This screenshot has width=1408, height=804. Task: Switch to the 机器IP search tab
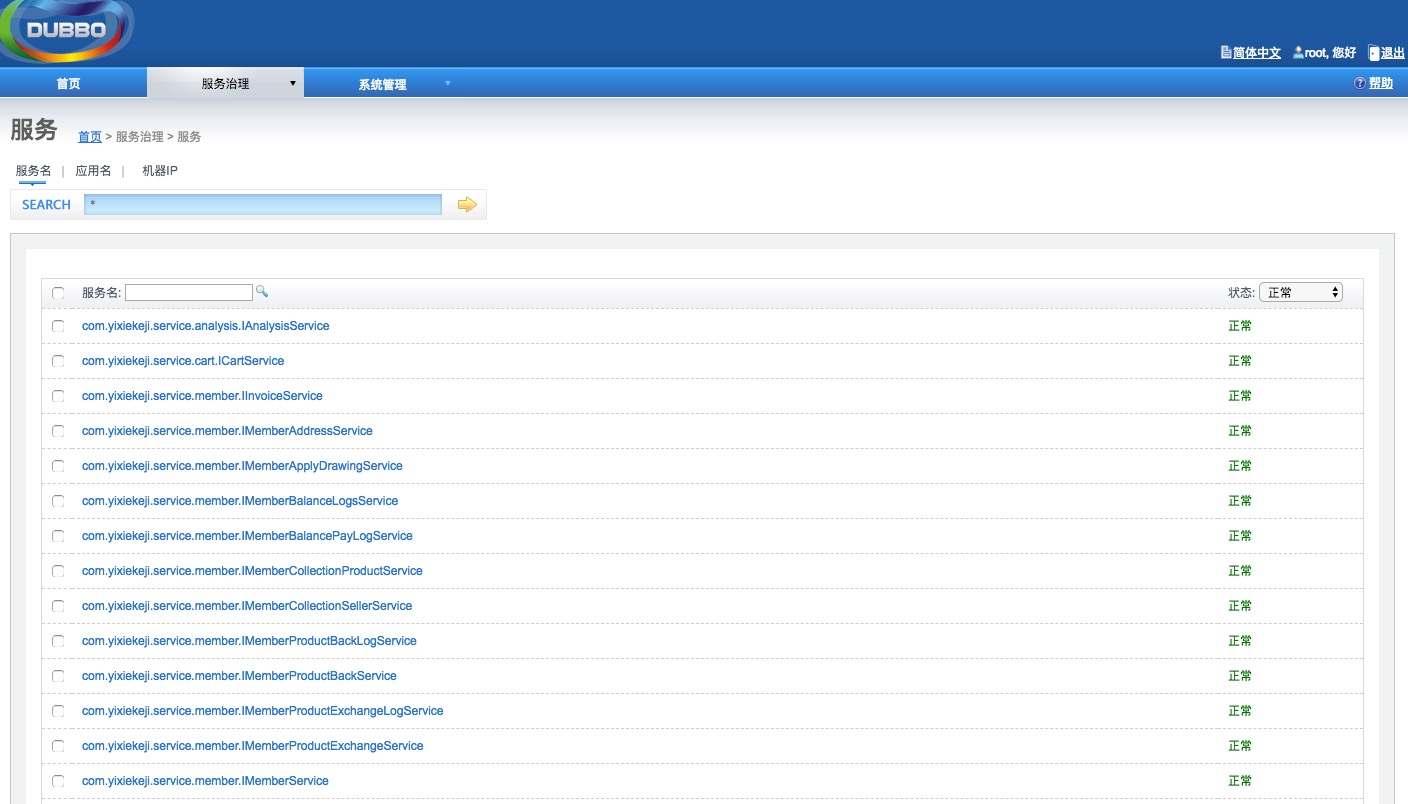pos(159,171)
